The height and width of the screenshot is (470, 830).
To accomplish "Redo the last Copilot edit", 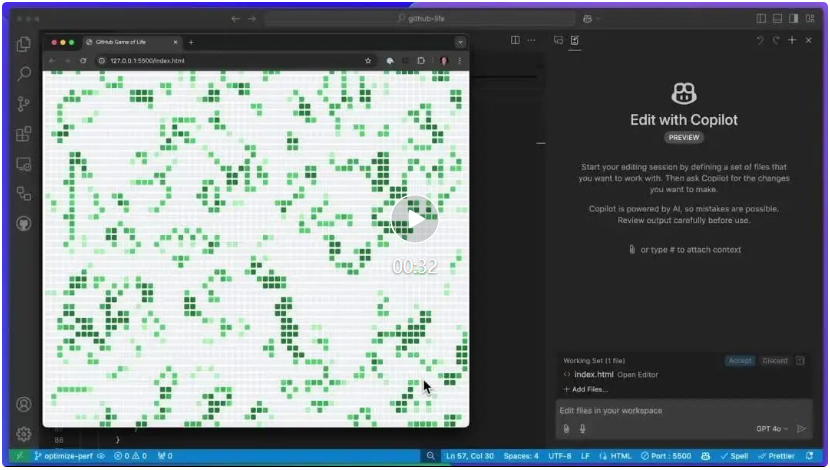I will click(776, 40).
